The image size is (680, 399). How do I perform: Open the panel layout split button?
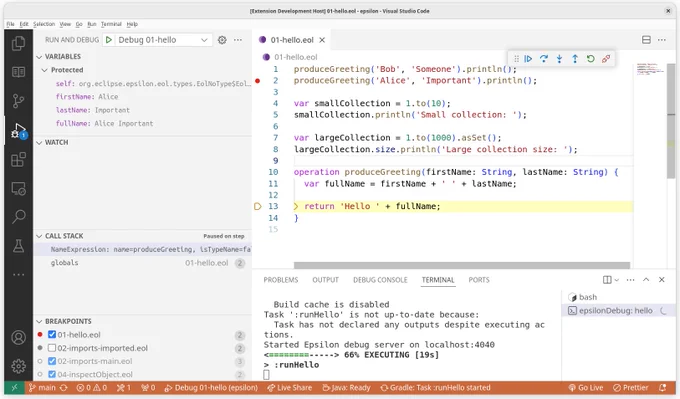tap(607, 280)
